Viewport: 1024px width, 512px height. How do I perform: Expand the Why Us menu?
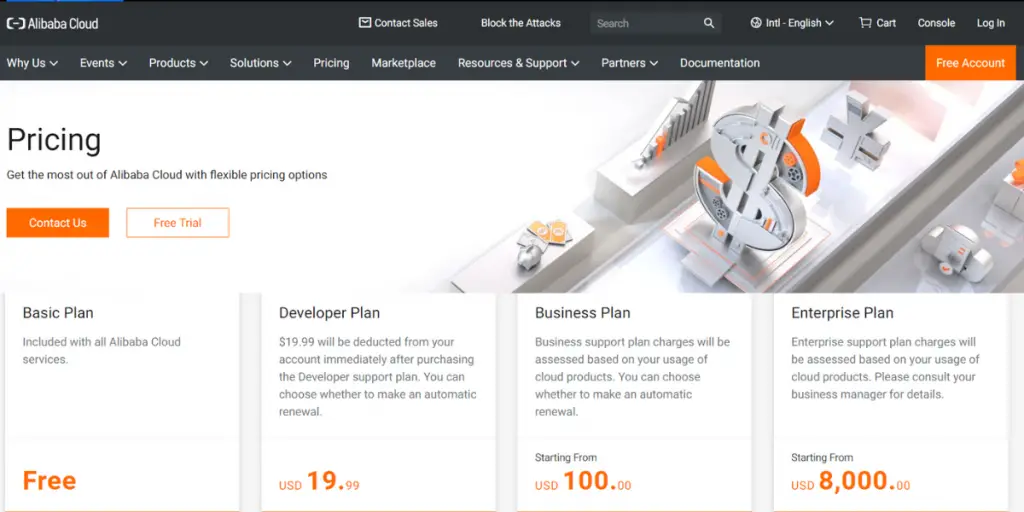tap(32, 63)
